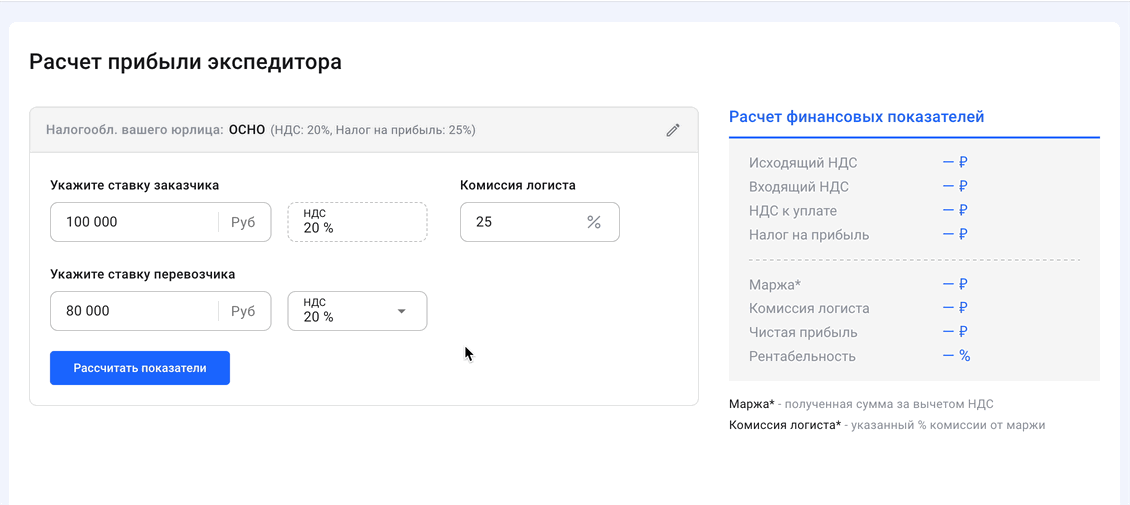Click the Руб suffix in carrier rate field

(x=243, y=311)
